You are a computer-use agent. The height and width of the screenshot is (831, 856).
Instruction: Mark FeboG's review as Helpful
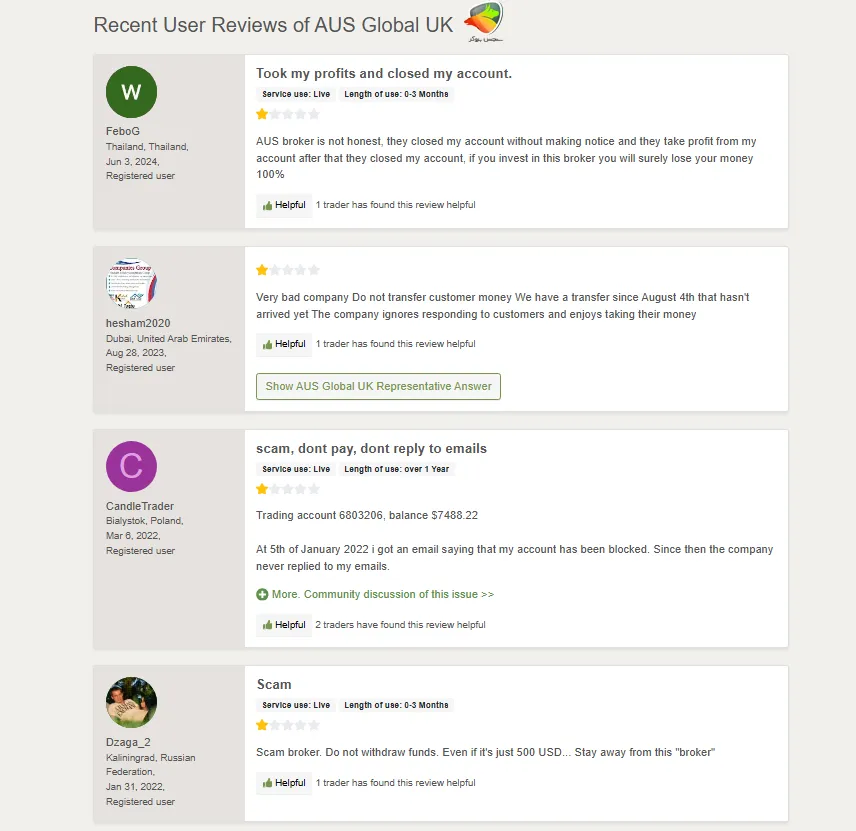(284, 205)
